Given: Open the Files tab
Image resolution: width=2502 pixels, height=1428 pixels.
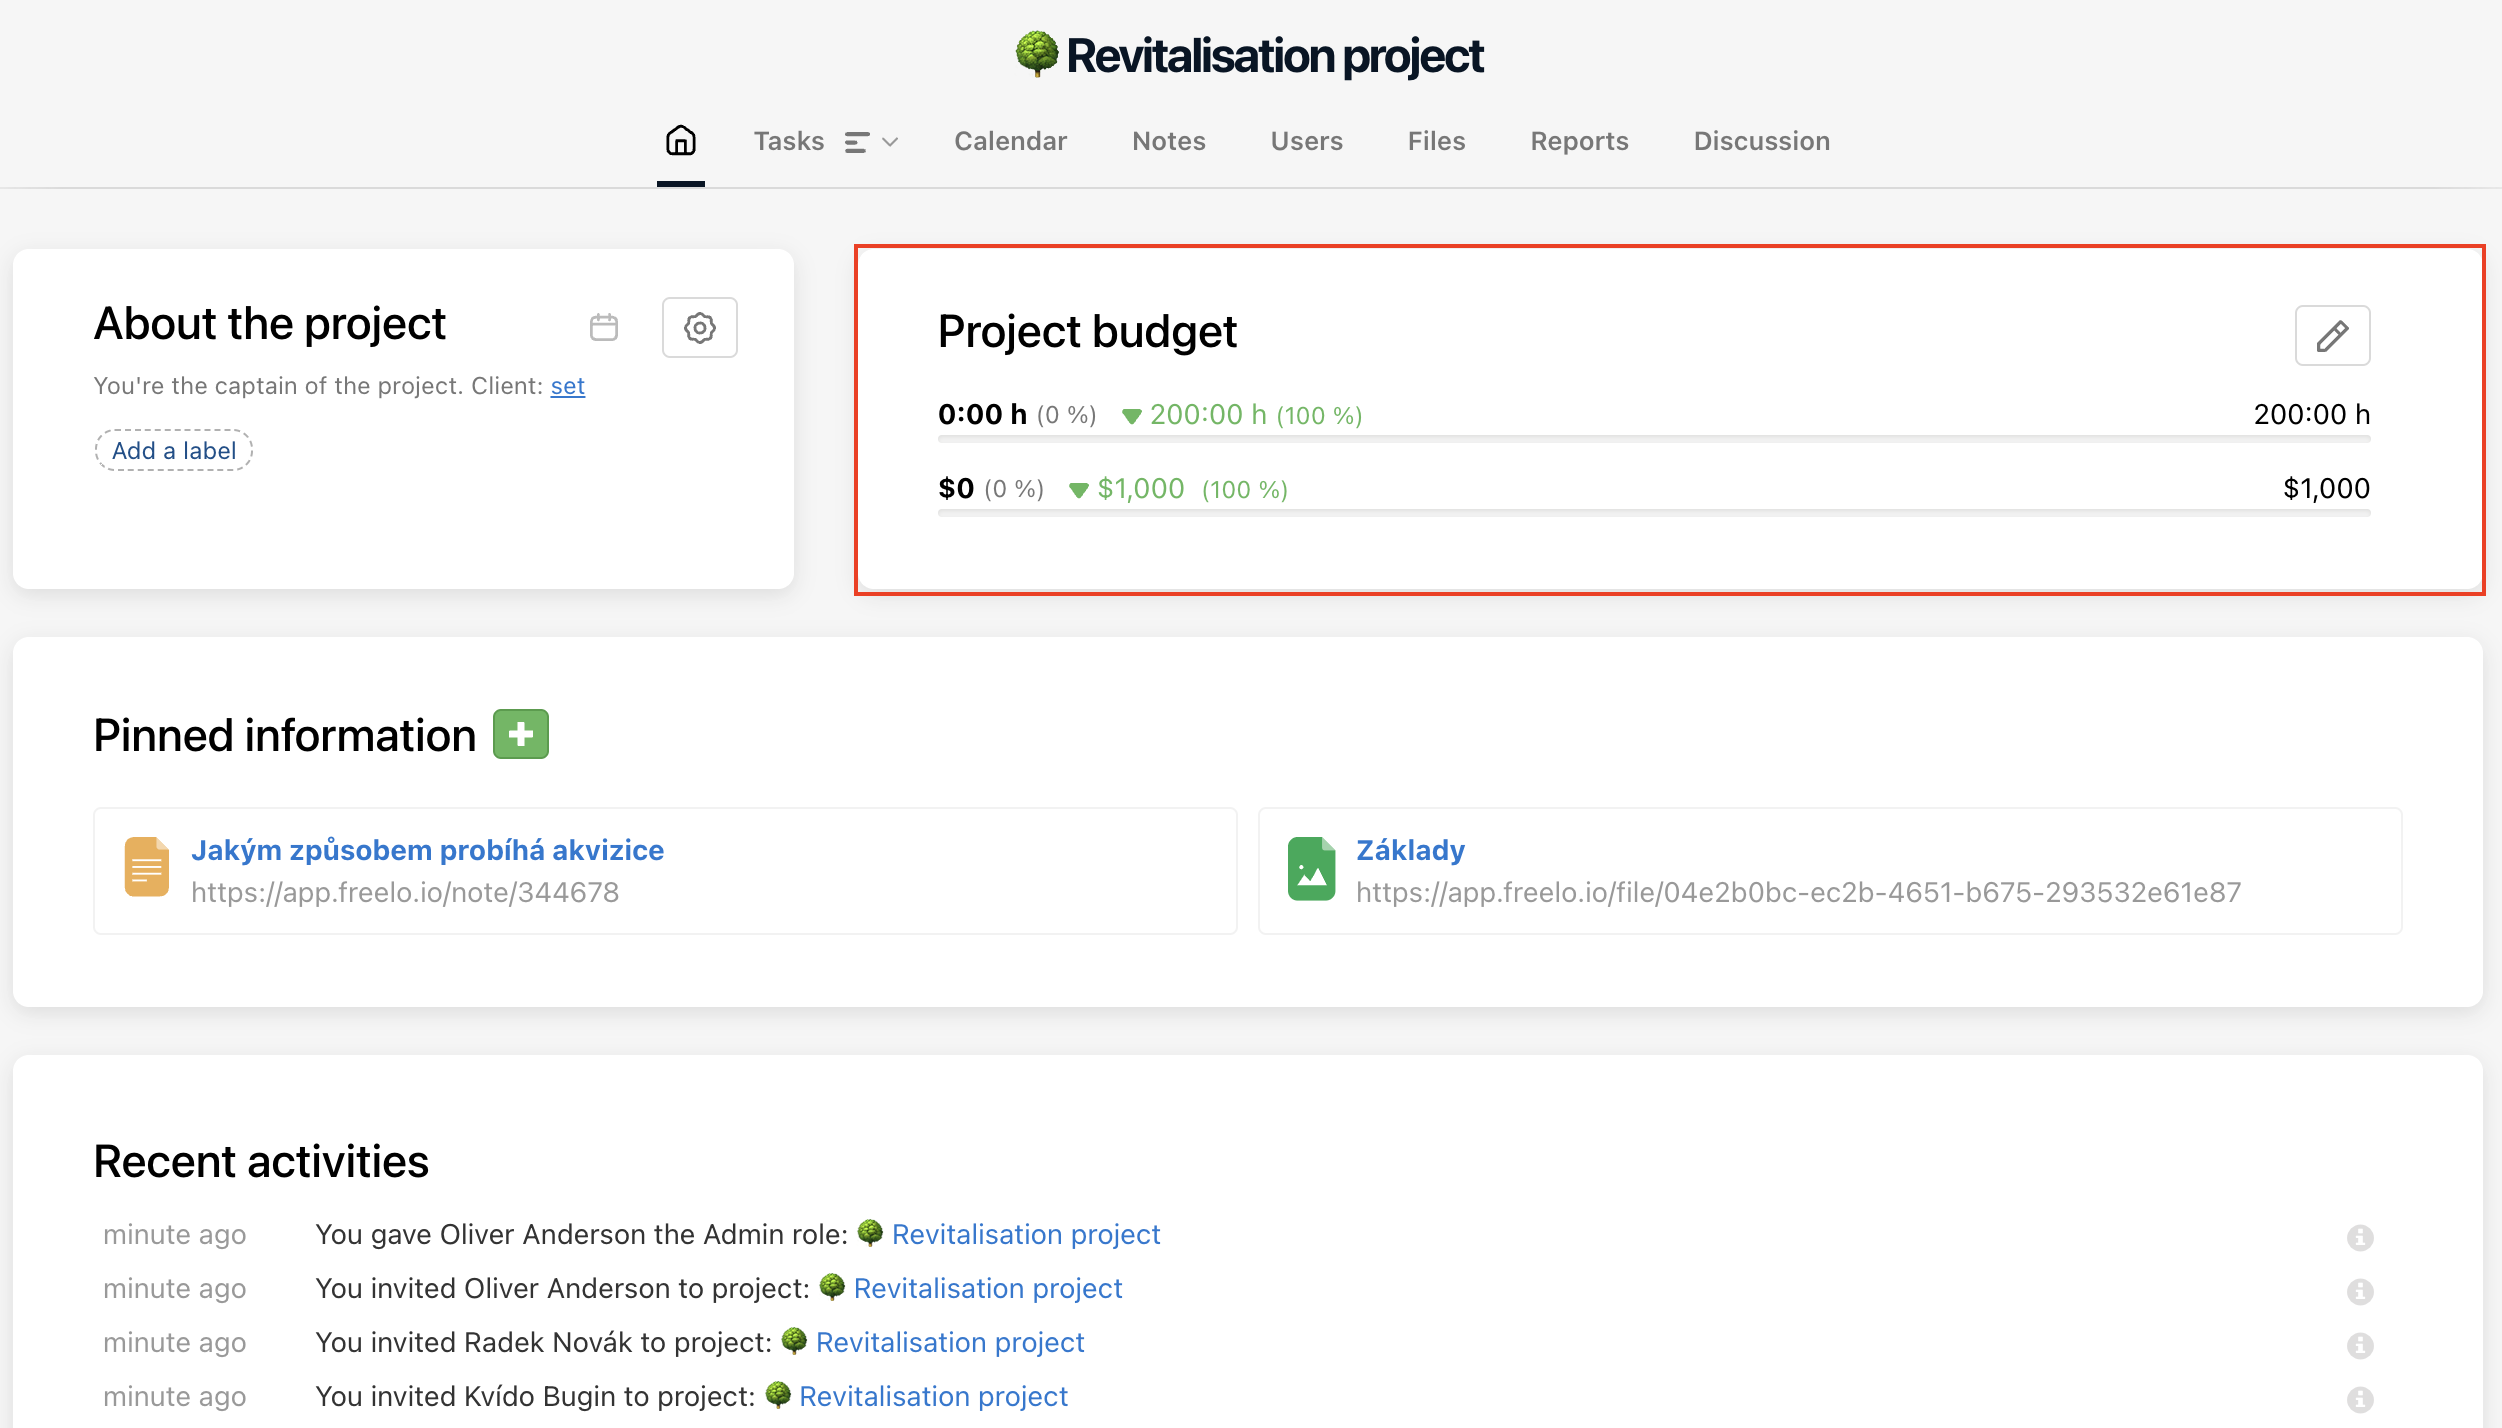Looking at the screenshot, I should pos(1436,141).
